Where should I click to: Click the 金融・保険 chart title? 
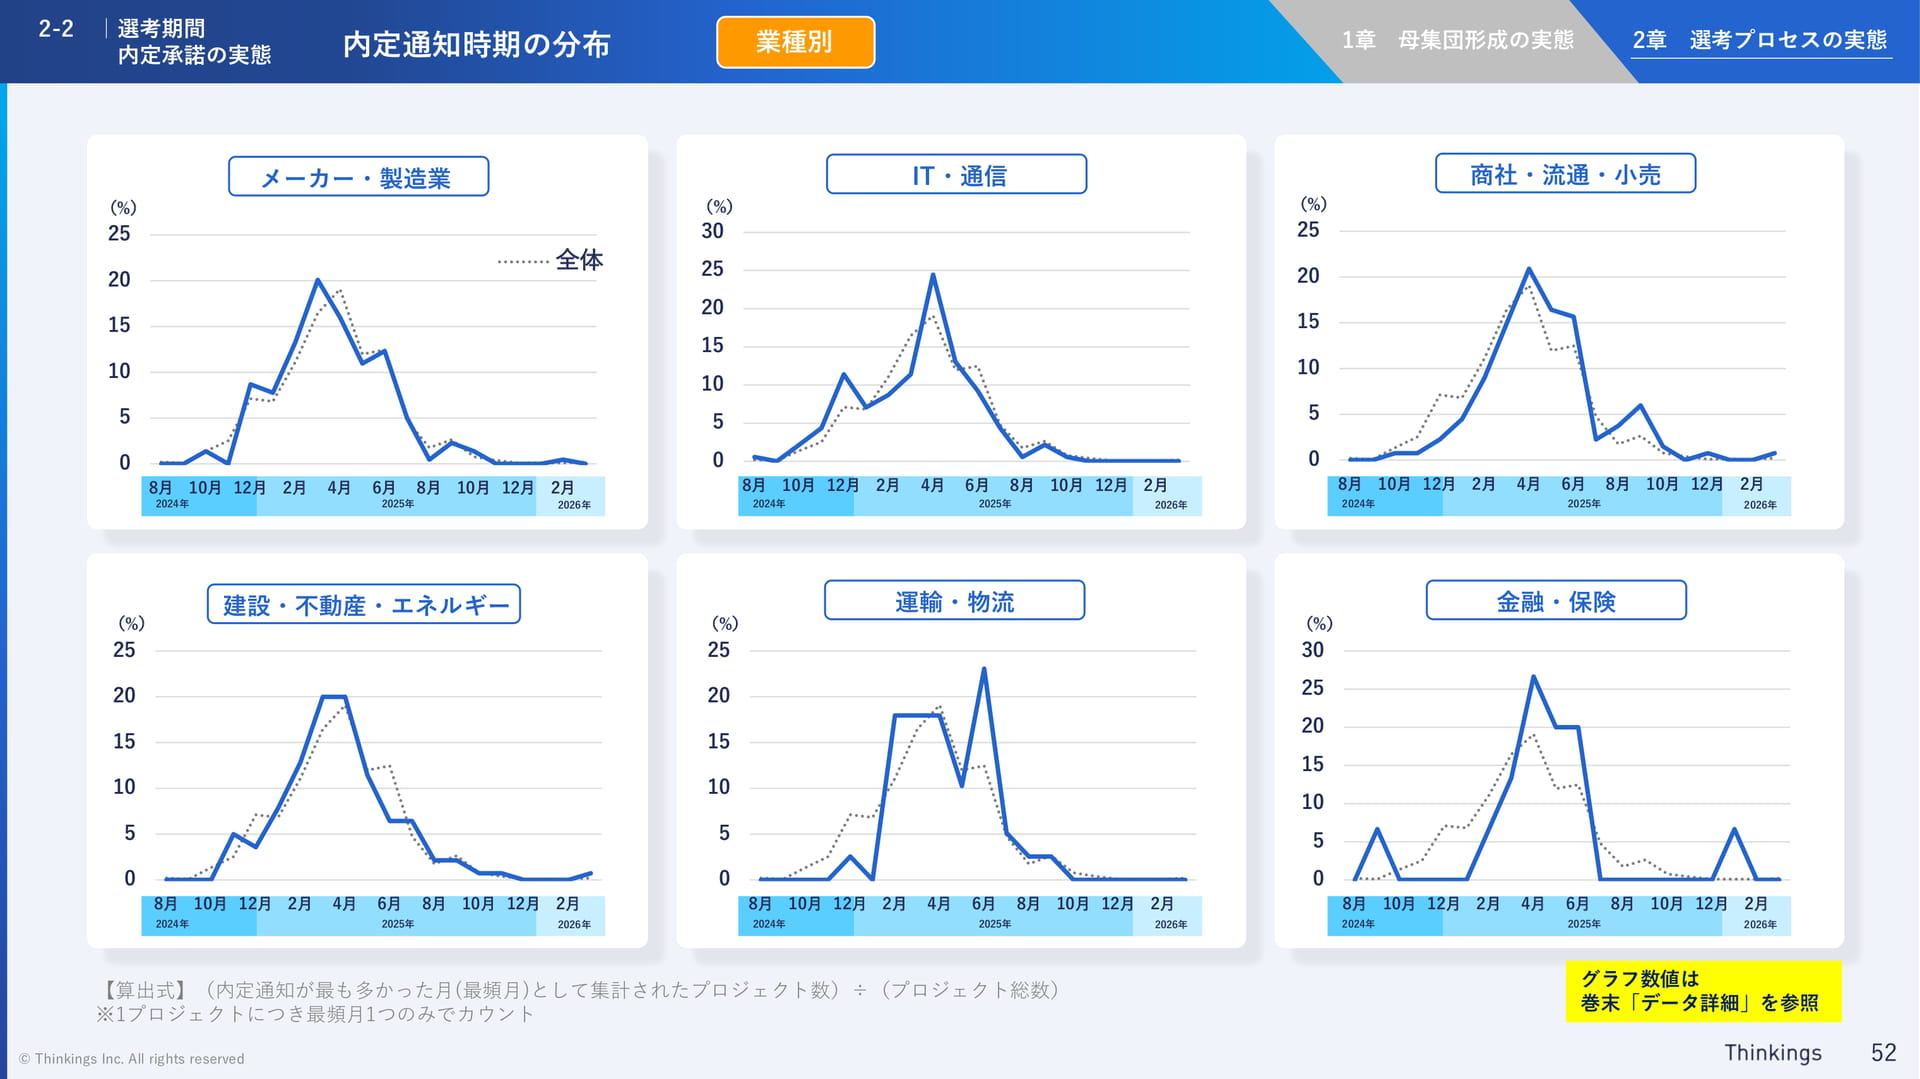click(1556, 600)
